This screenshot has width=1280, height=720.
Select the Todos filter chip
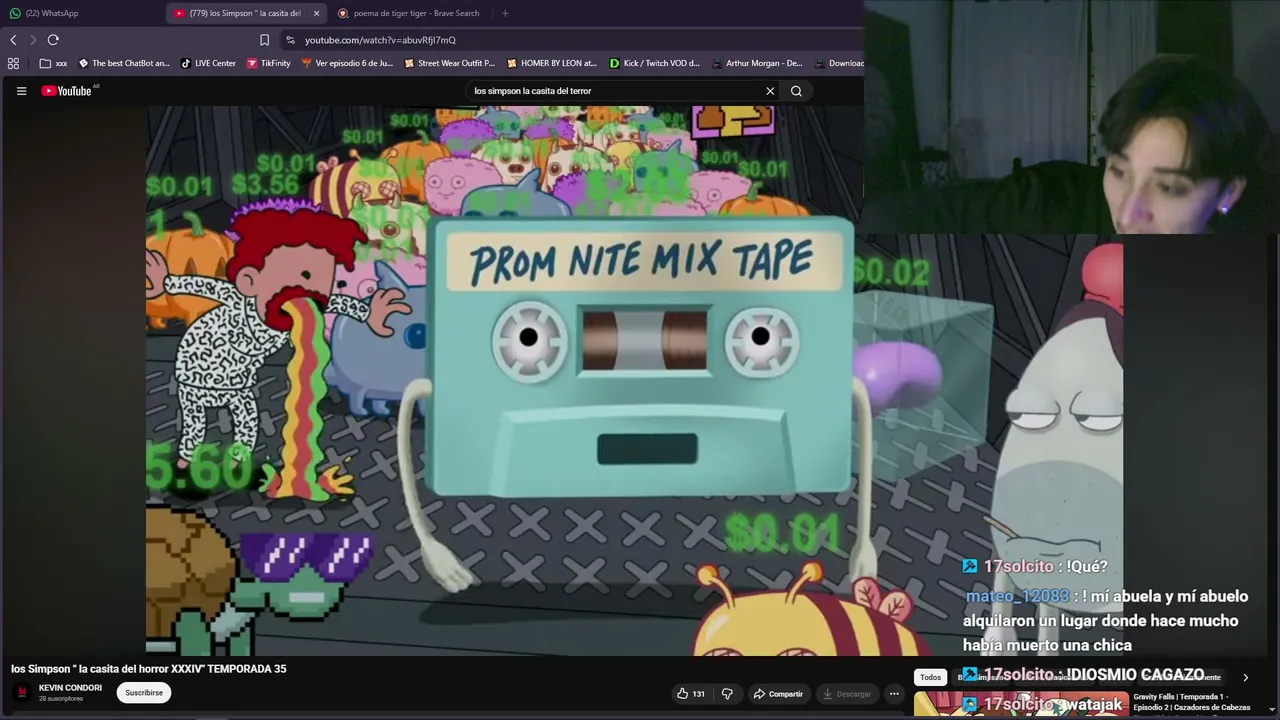coord(930,677)
